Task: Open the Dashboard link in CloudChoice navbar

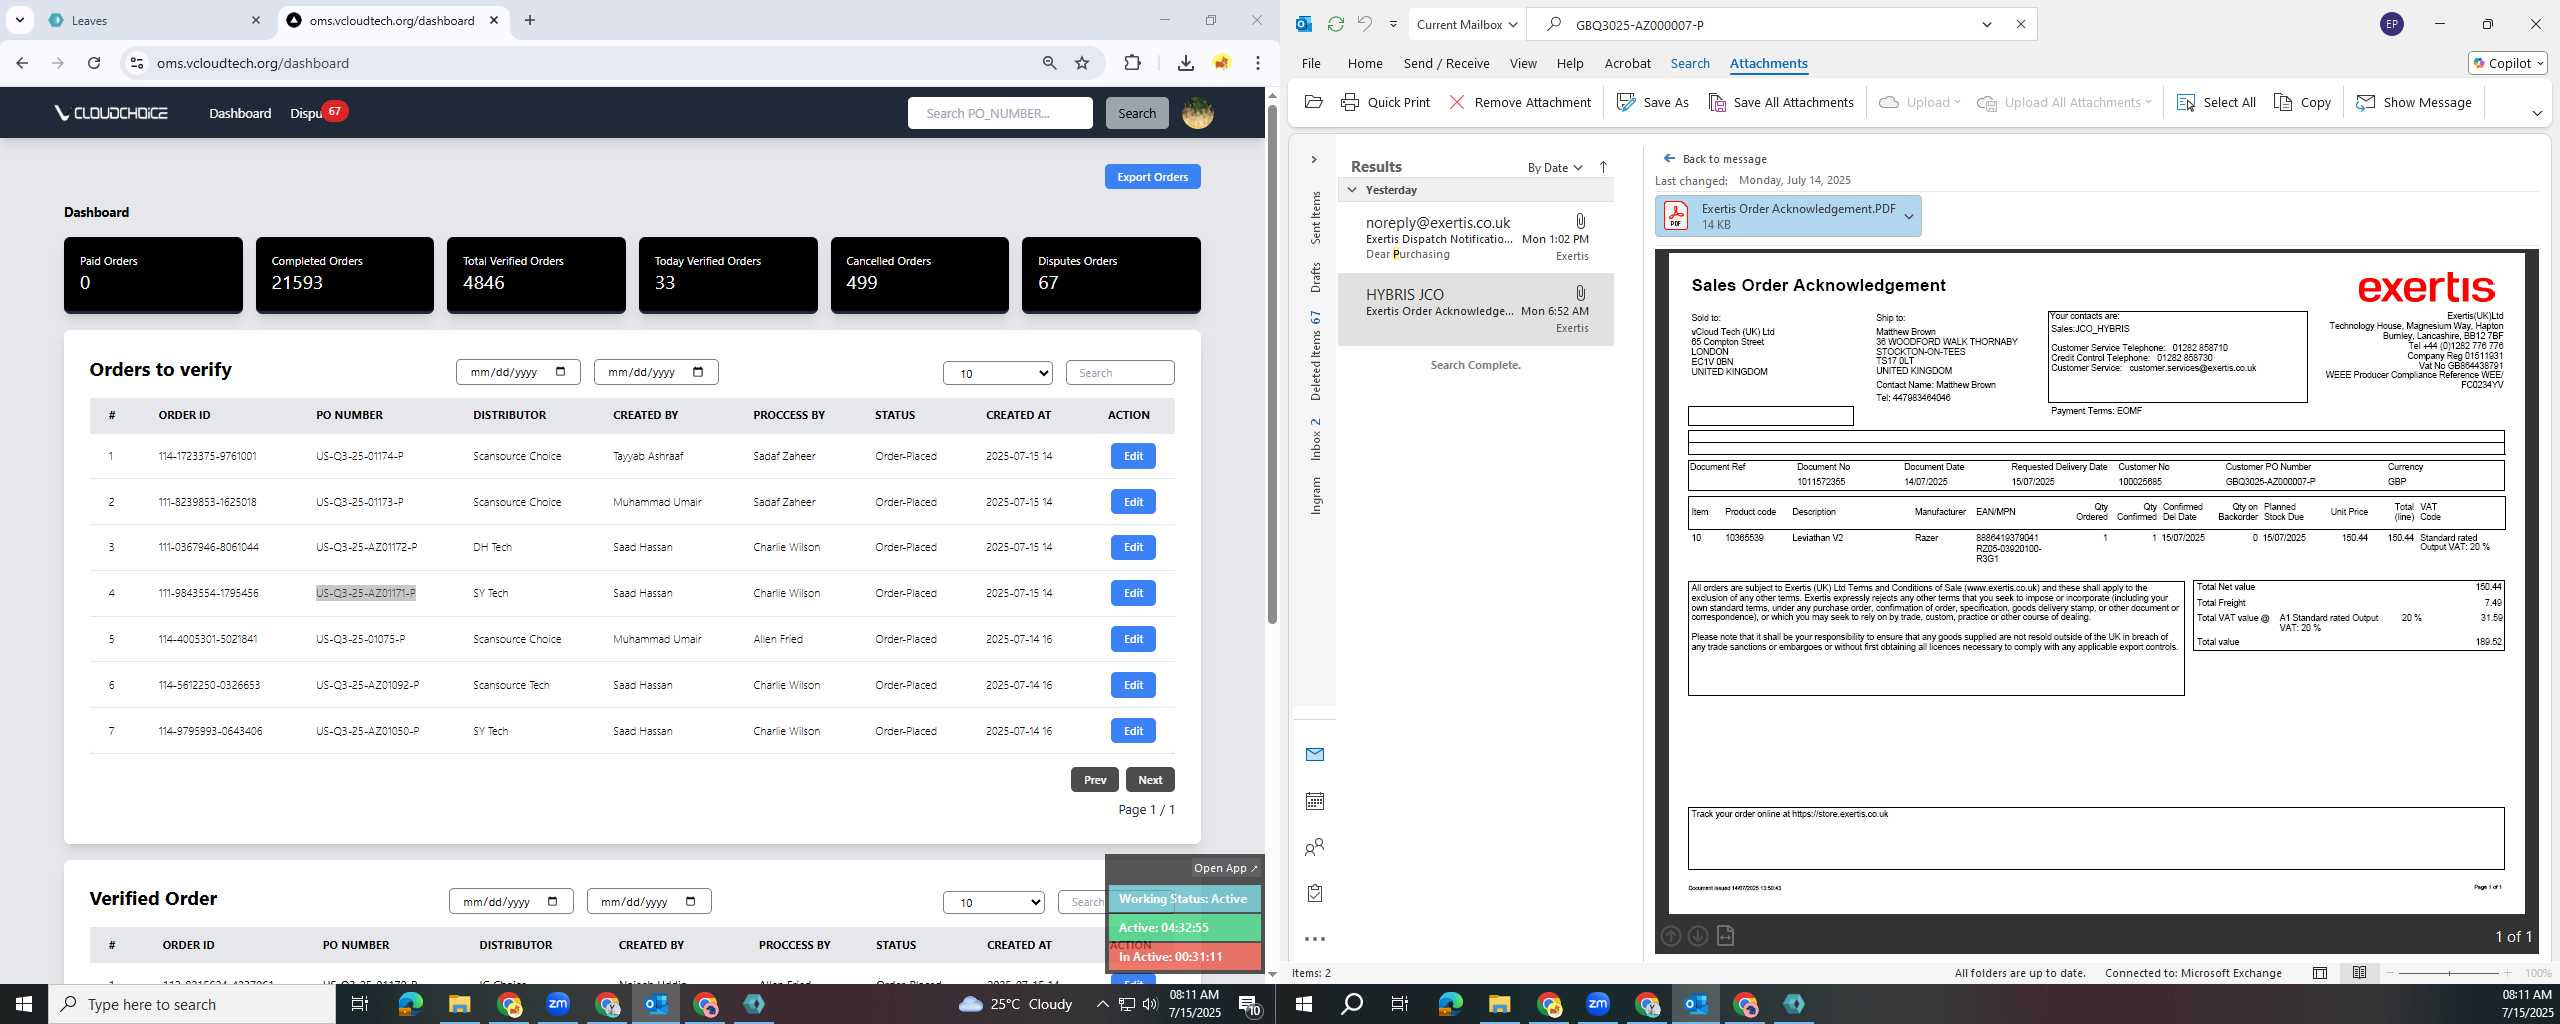Action: (240, 113)
